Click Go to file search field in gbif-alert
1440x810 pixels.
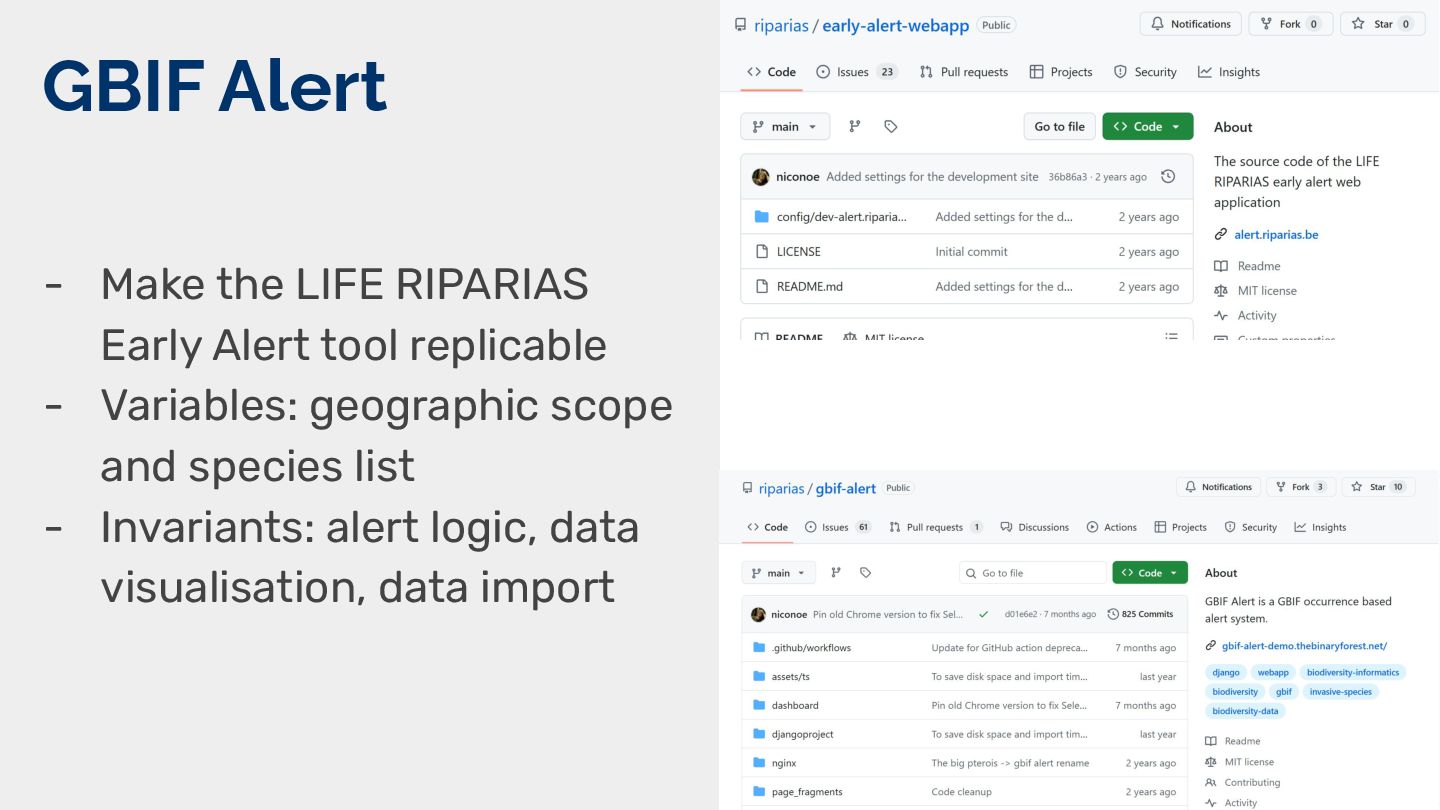[1033, 573]
